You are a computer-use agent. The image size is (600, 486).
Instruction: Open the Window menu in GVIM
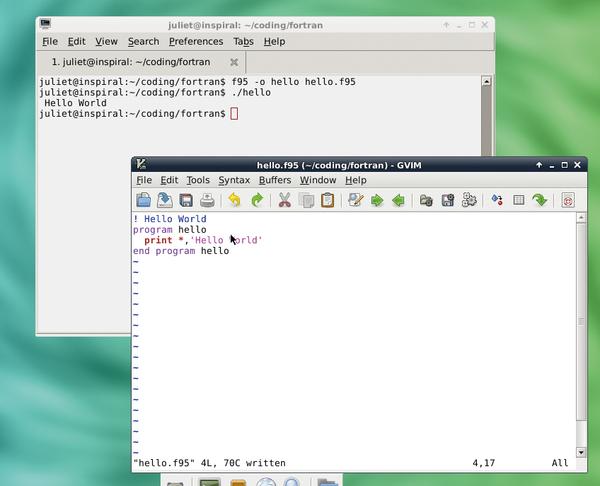point(318,180)
